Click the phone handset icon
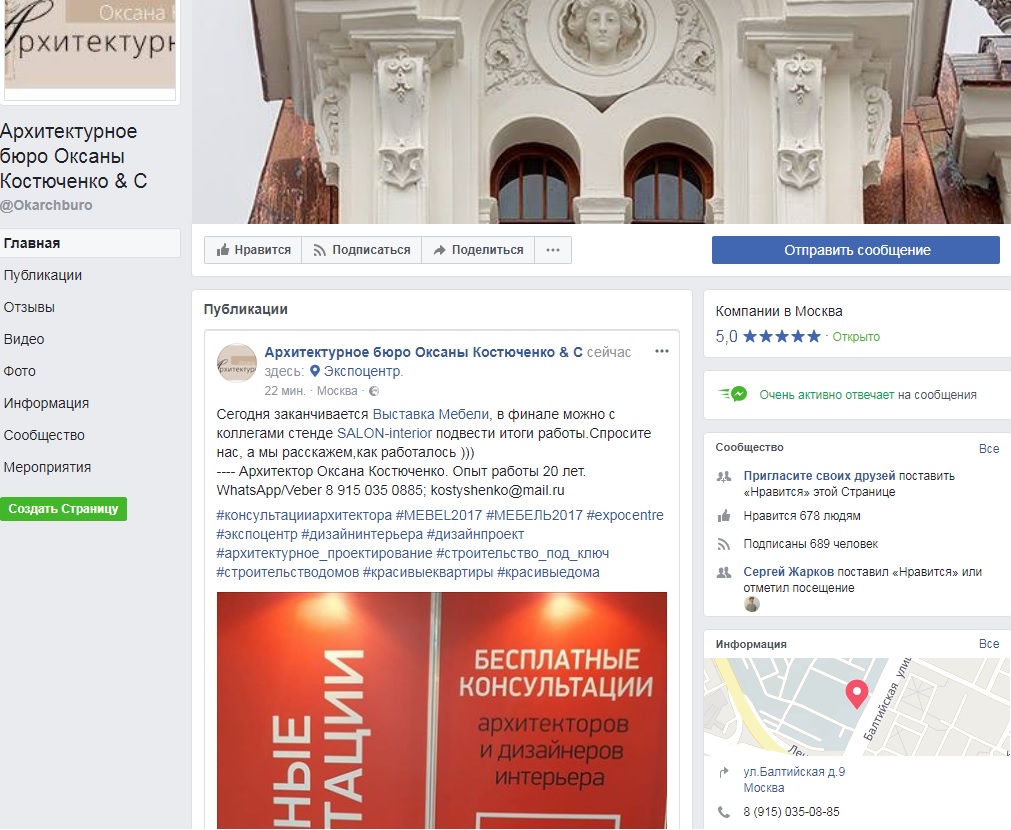The image size is (1011, 830). point(724,812)
